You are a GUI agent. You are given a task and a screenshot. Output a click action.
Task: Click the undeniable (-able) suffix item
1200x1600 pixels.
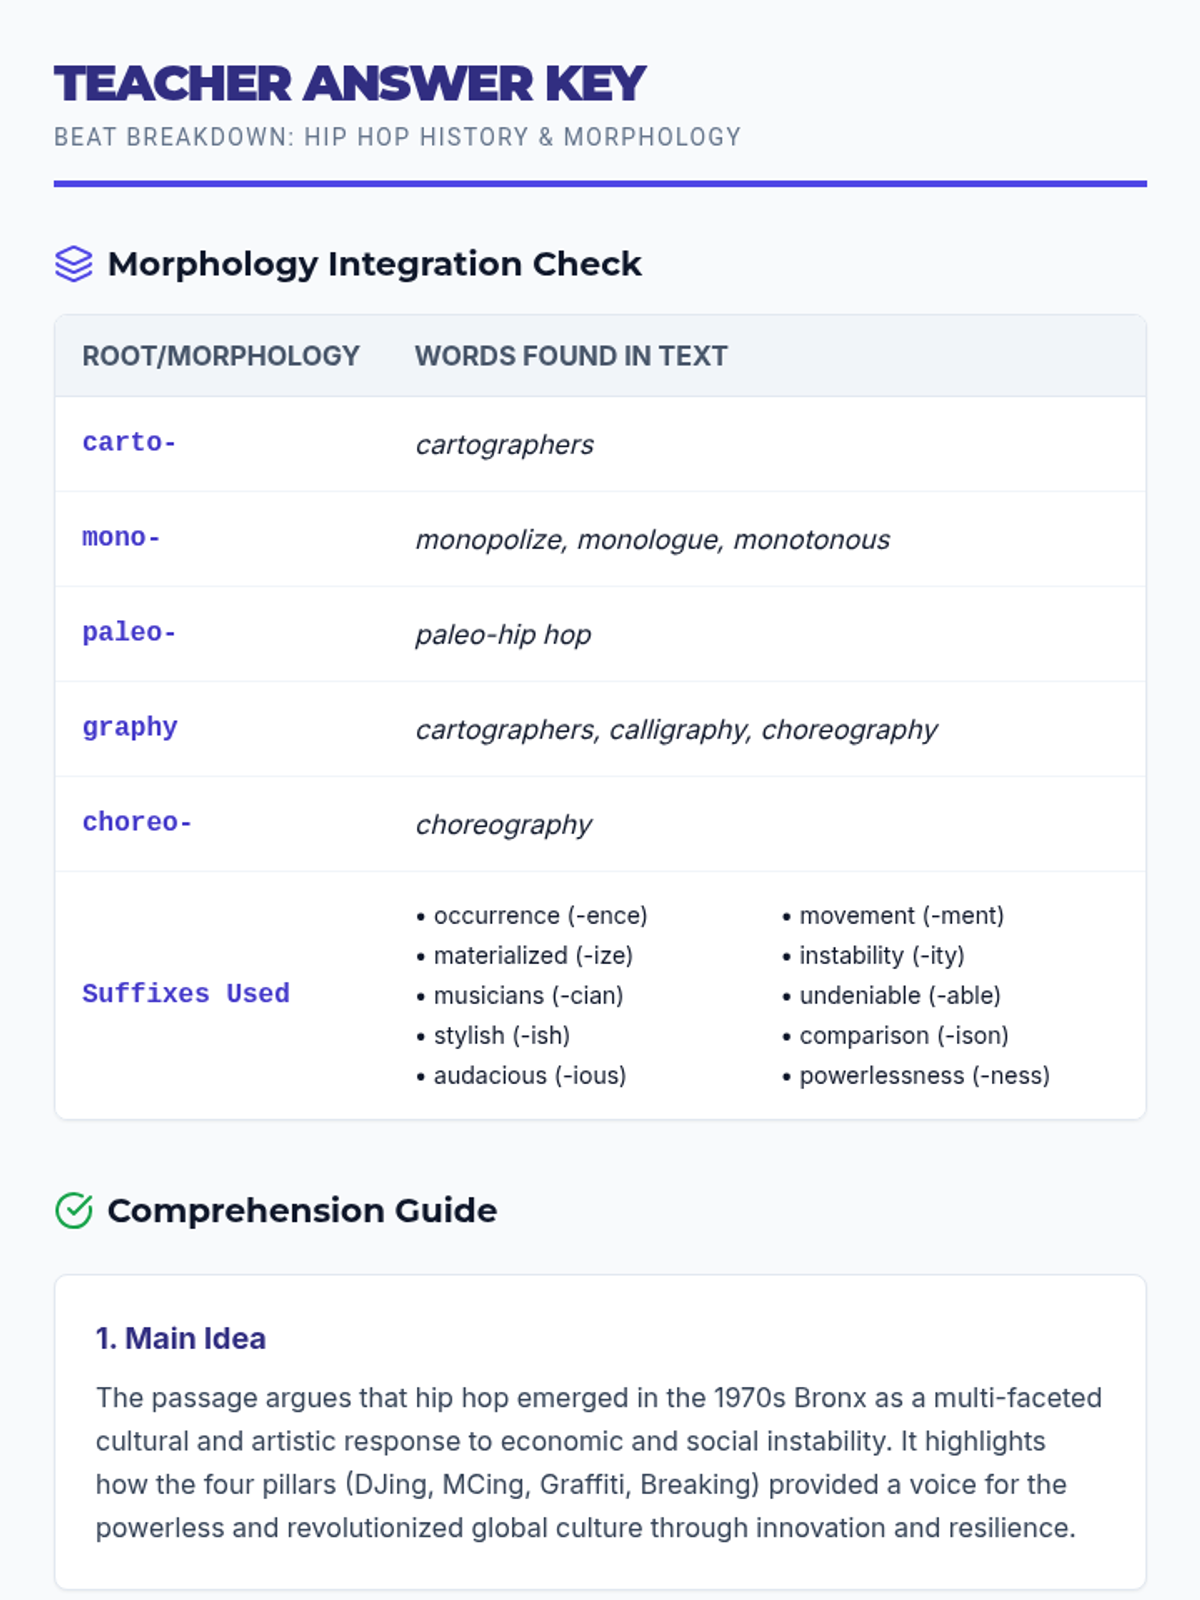point(891,995)
